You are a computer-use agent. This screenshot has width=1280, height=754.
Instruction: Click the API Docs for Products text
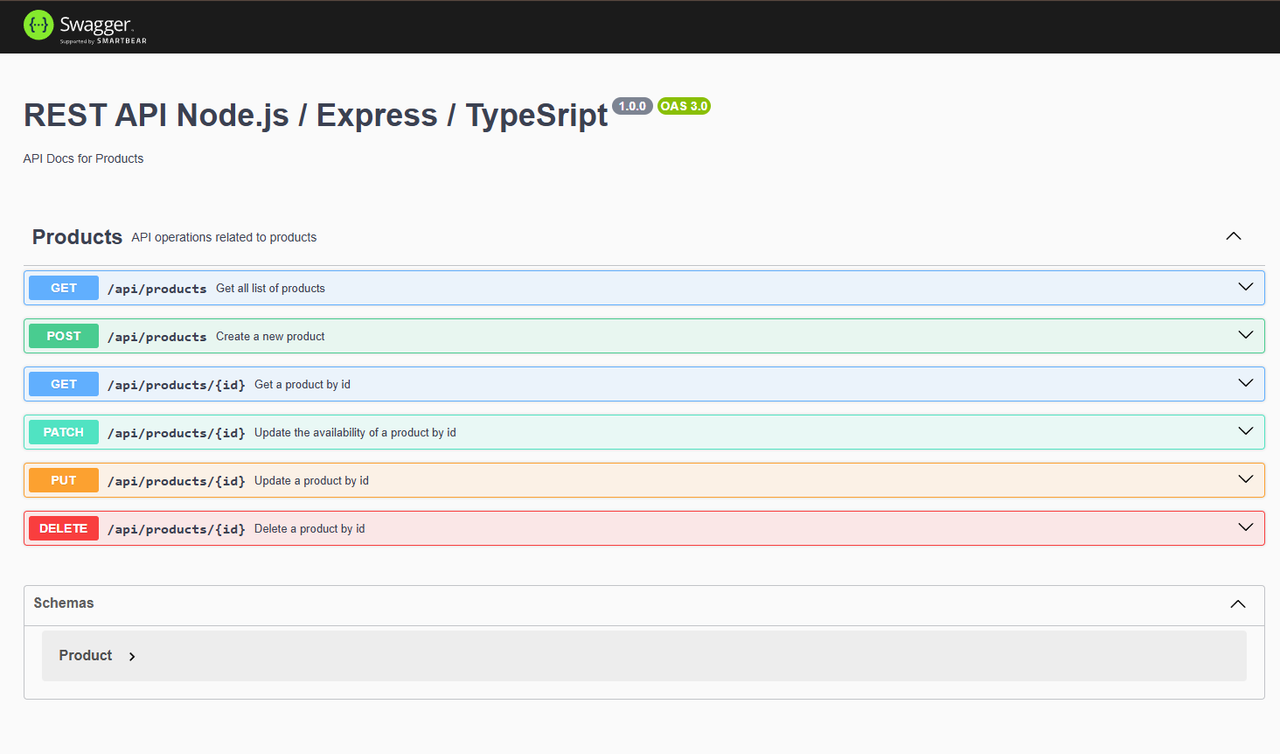pyautogui.click(x=83, y=158)
